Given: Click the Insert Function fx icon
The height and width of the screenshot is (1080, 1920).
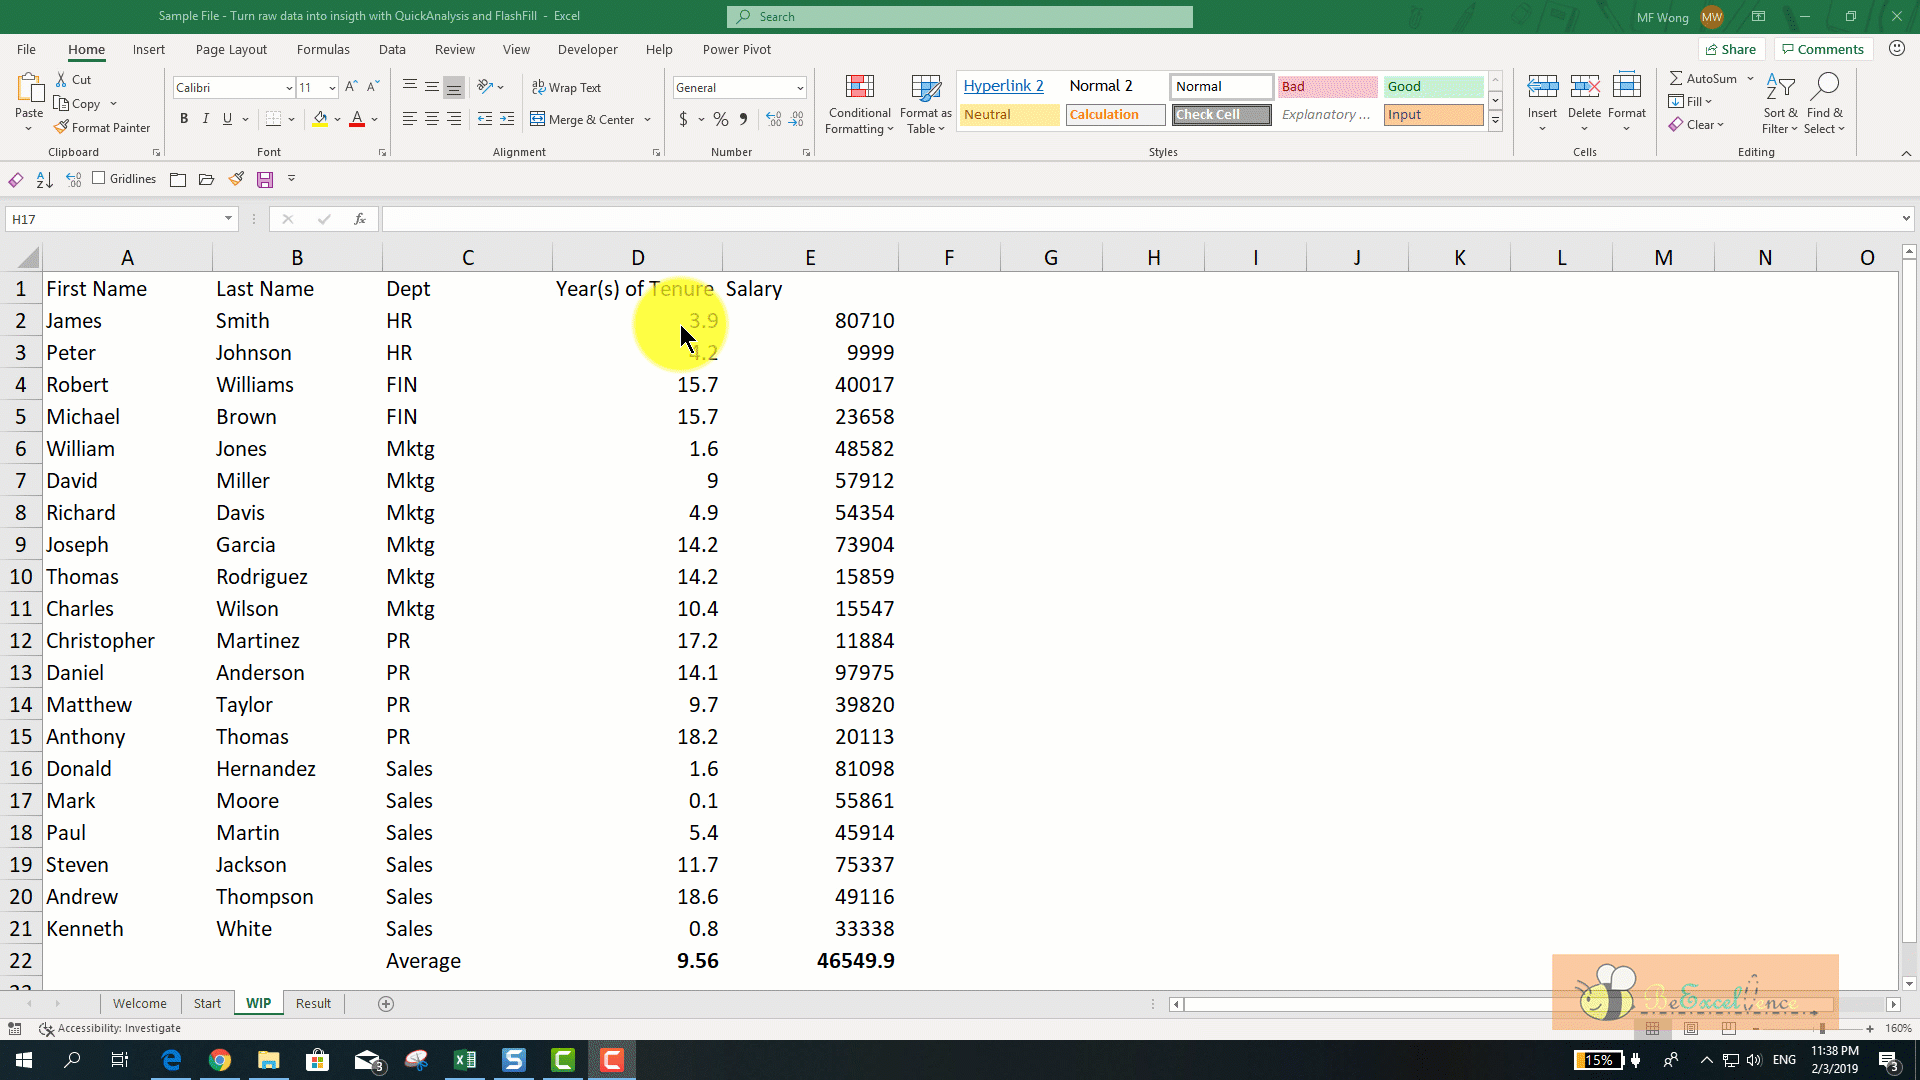Looking at the screenshot, I should coord(360,219).
